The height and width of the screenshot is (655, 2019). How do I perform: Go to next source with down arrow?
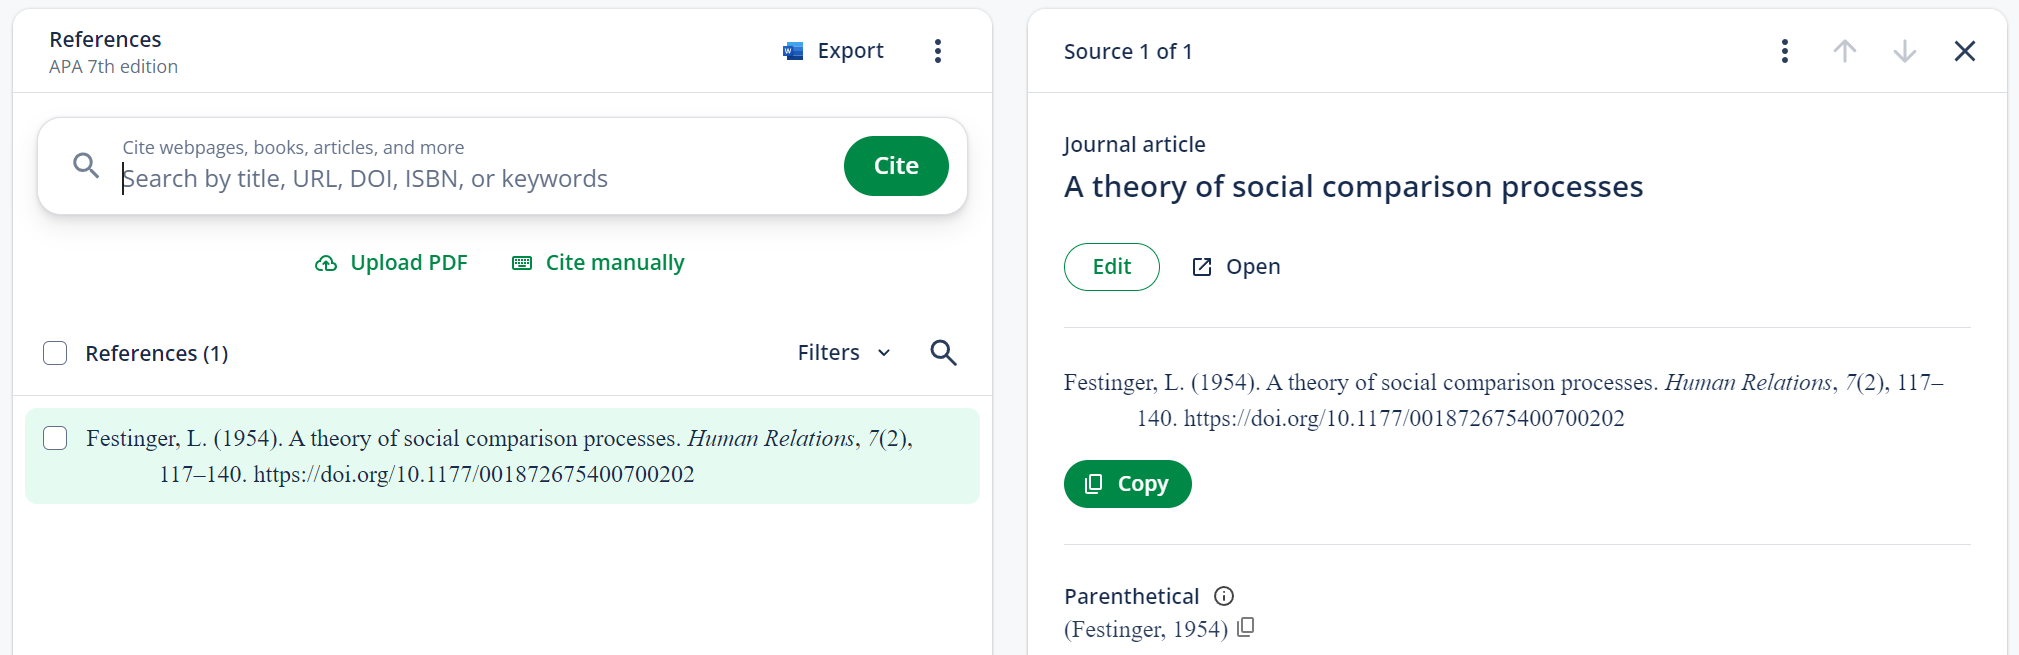point(1904,51)
